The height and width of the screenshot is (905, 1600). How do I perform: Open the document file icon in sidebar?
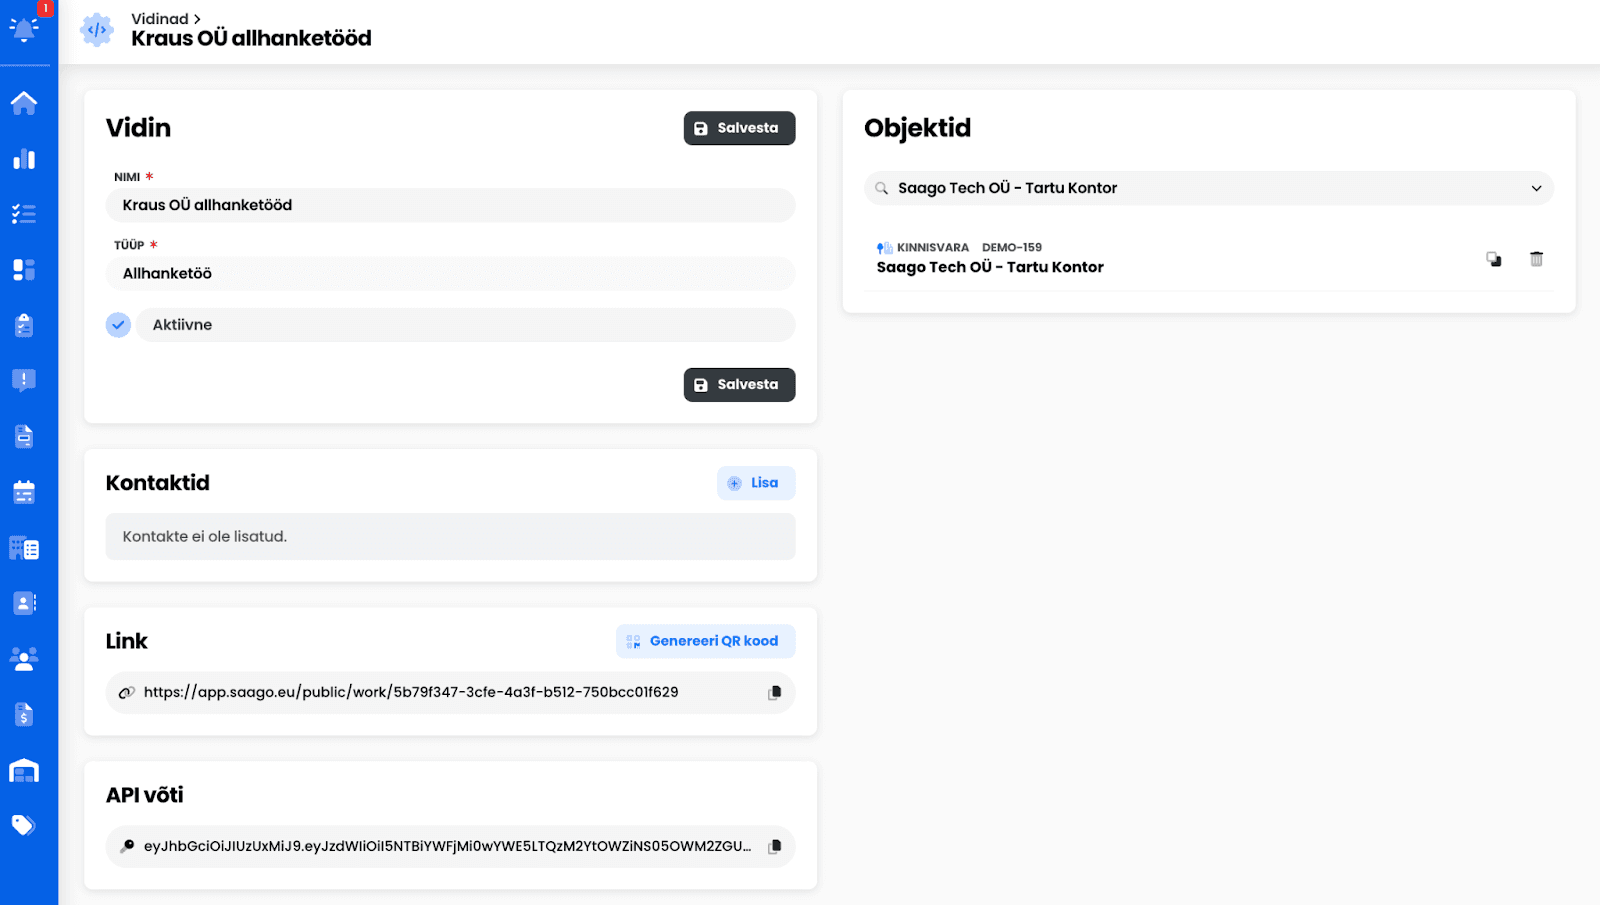(24, 436)
